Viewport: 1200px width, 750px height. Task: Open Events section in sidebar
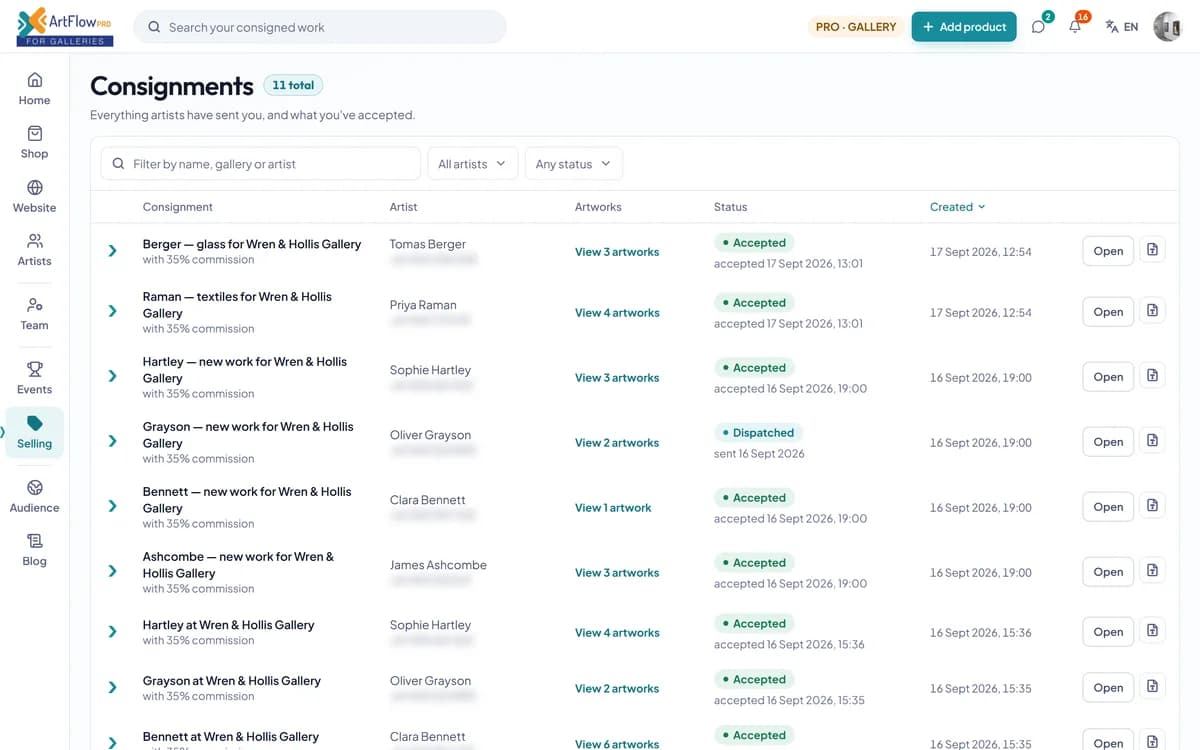click(x=34, y=378)
